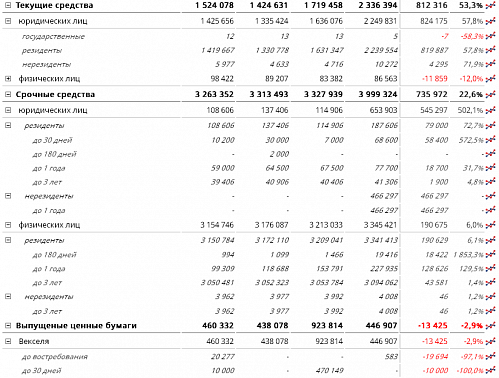Collapse the Текущие средства section
Viewport: 499px width, 378px height.
(x=8, y=5)
